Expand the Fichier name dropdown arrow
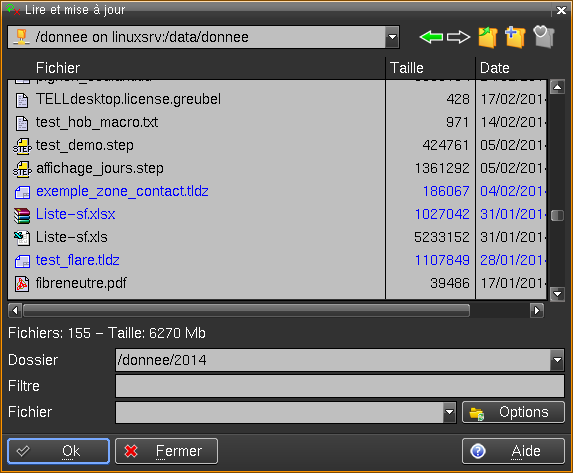 pyautogui.click(x=449, y=412)
